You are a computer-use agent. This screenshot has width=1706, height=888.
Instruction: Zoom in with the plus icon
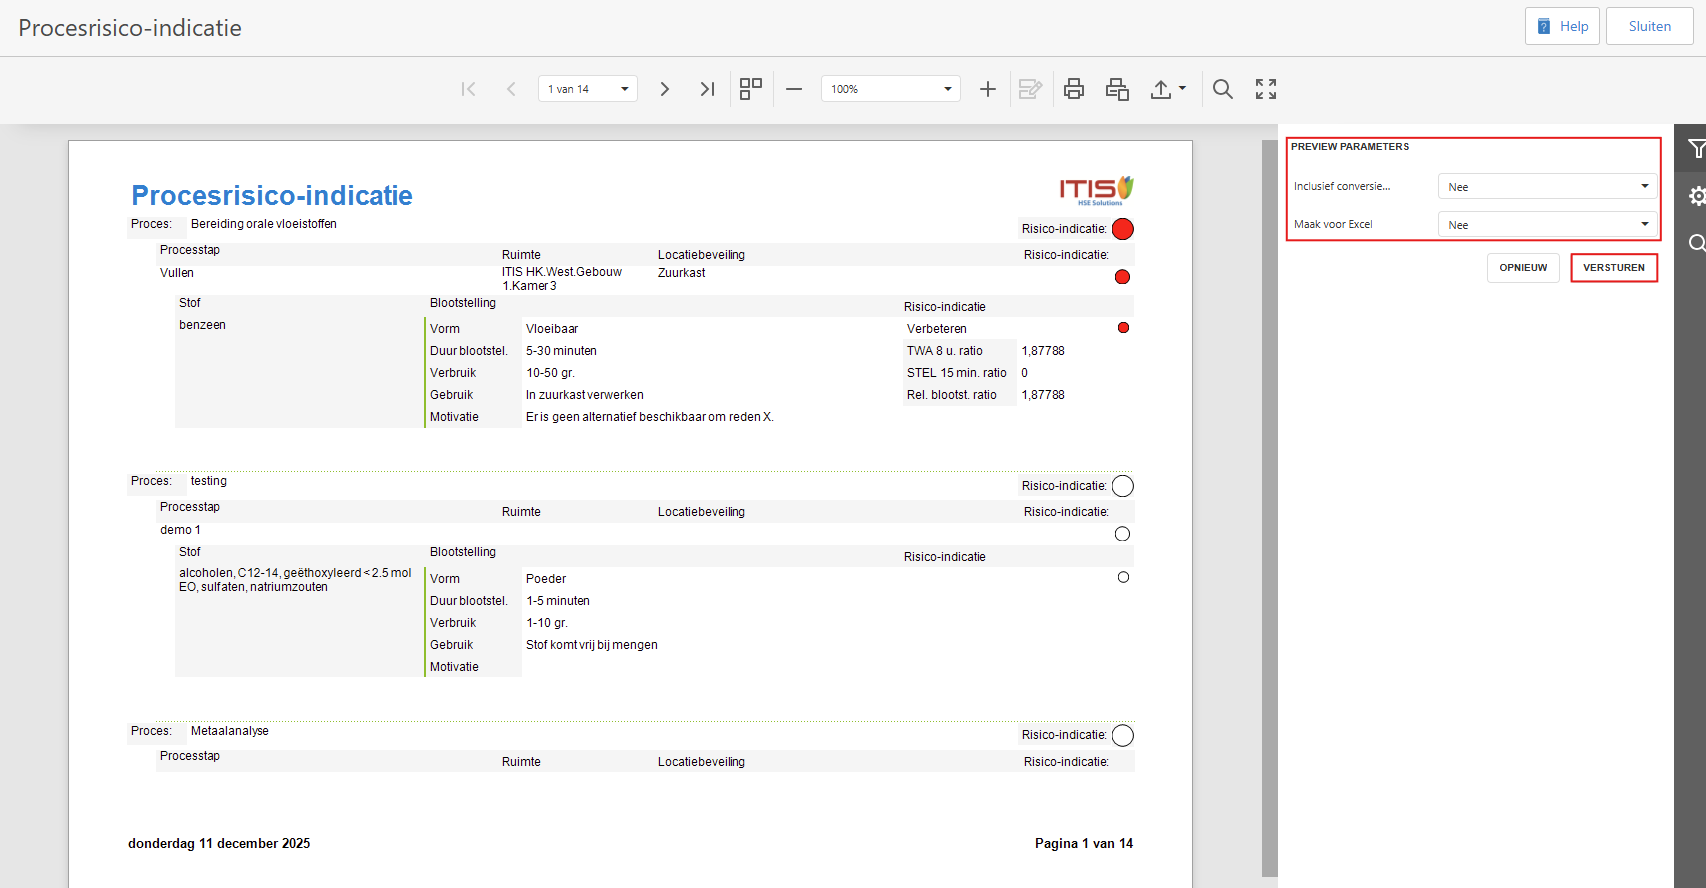988,89
